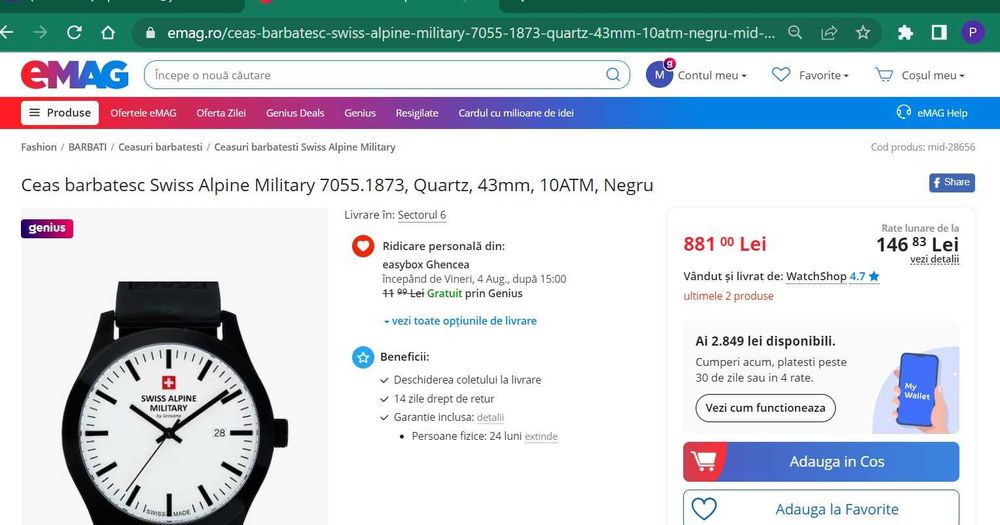1000x525 pixels.
Task: Bookmark this page with the star icon
Action: pyautogui.click(x=863, y=33)
